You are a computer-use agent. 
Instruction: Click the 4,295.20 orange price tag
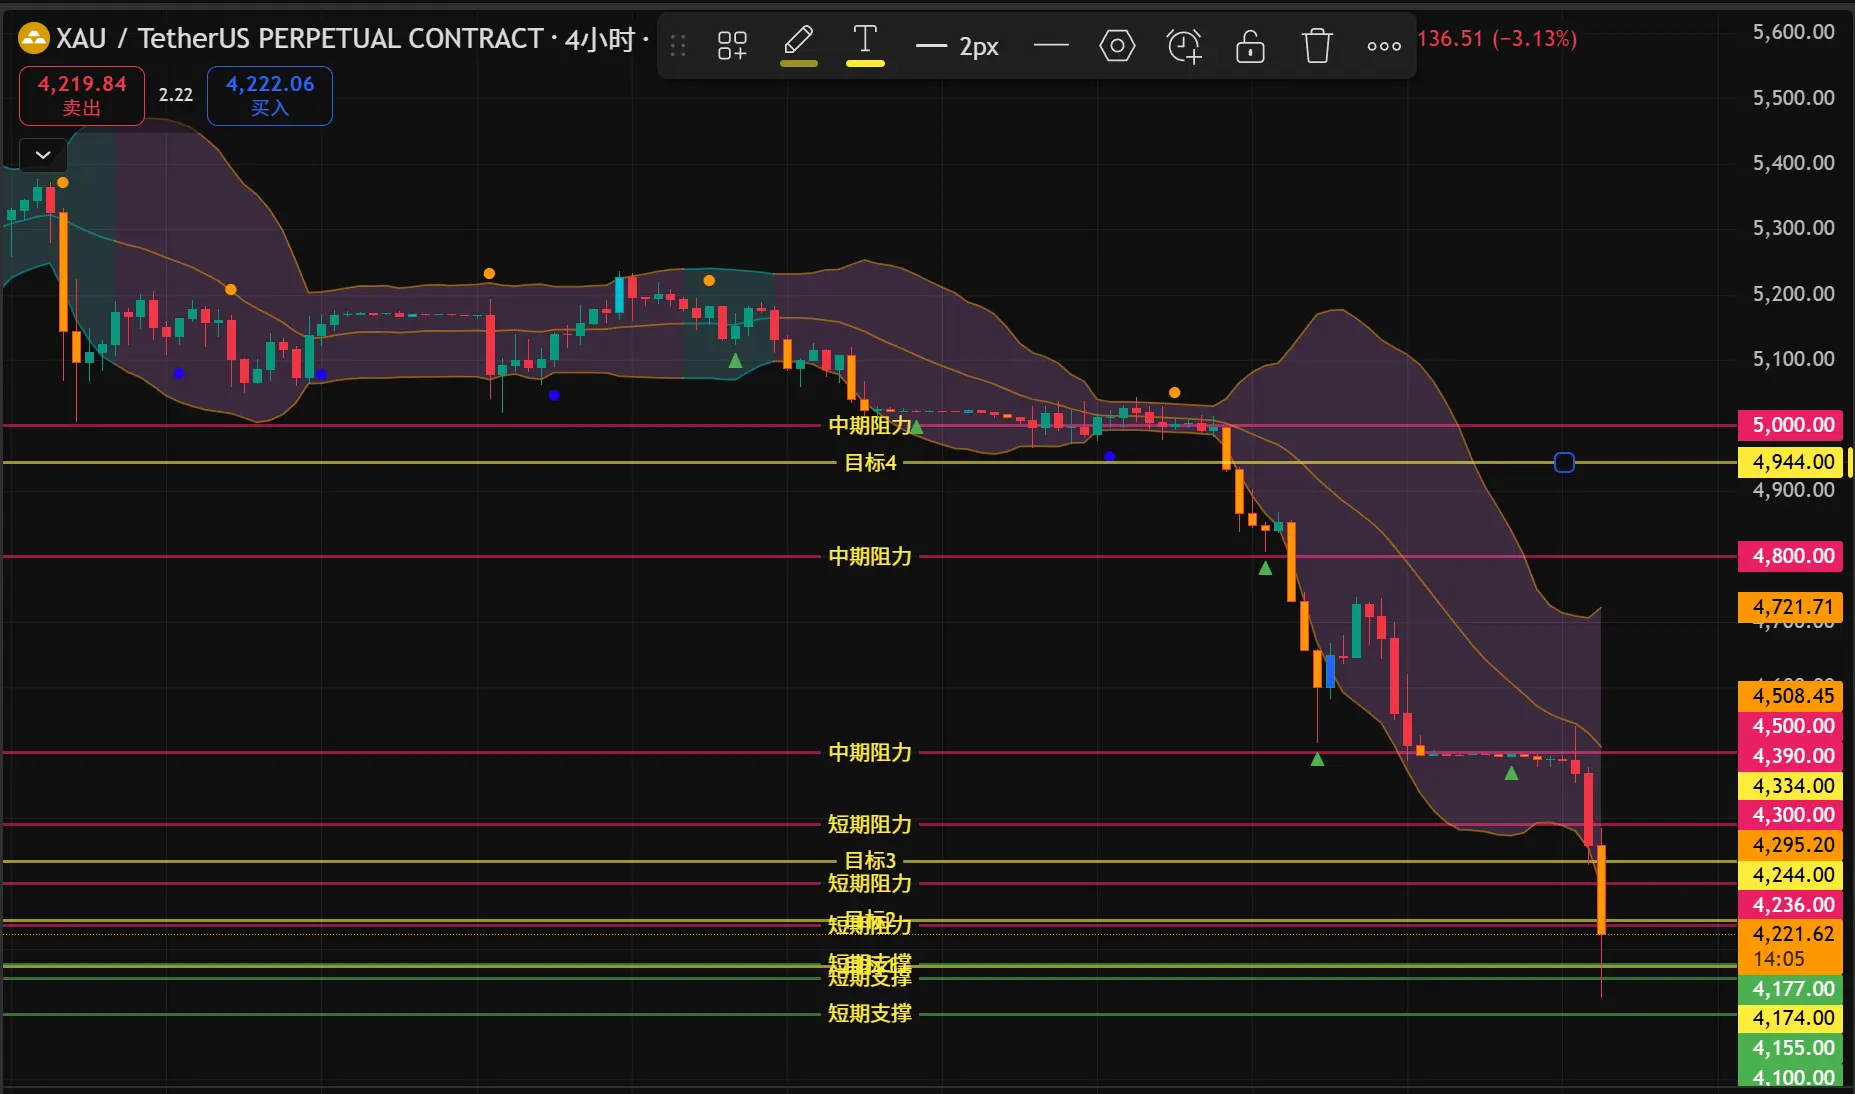(1790, 845)
